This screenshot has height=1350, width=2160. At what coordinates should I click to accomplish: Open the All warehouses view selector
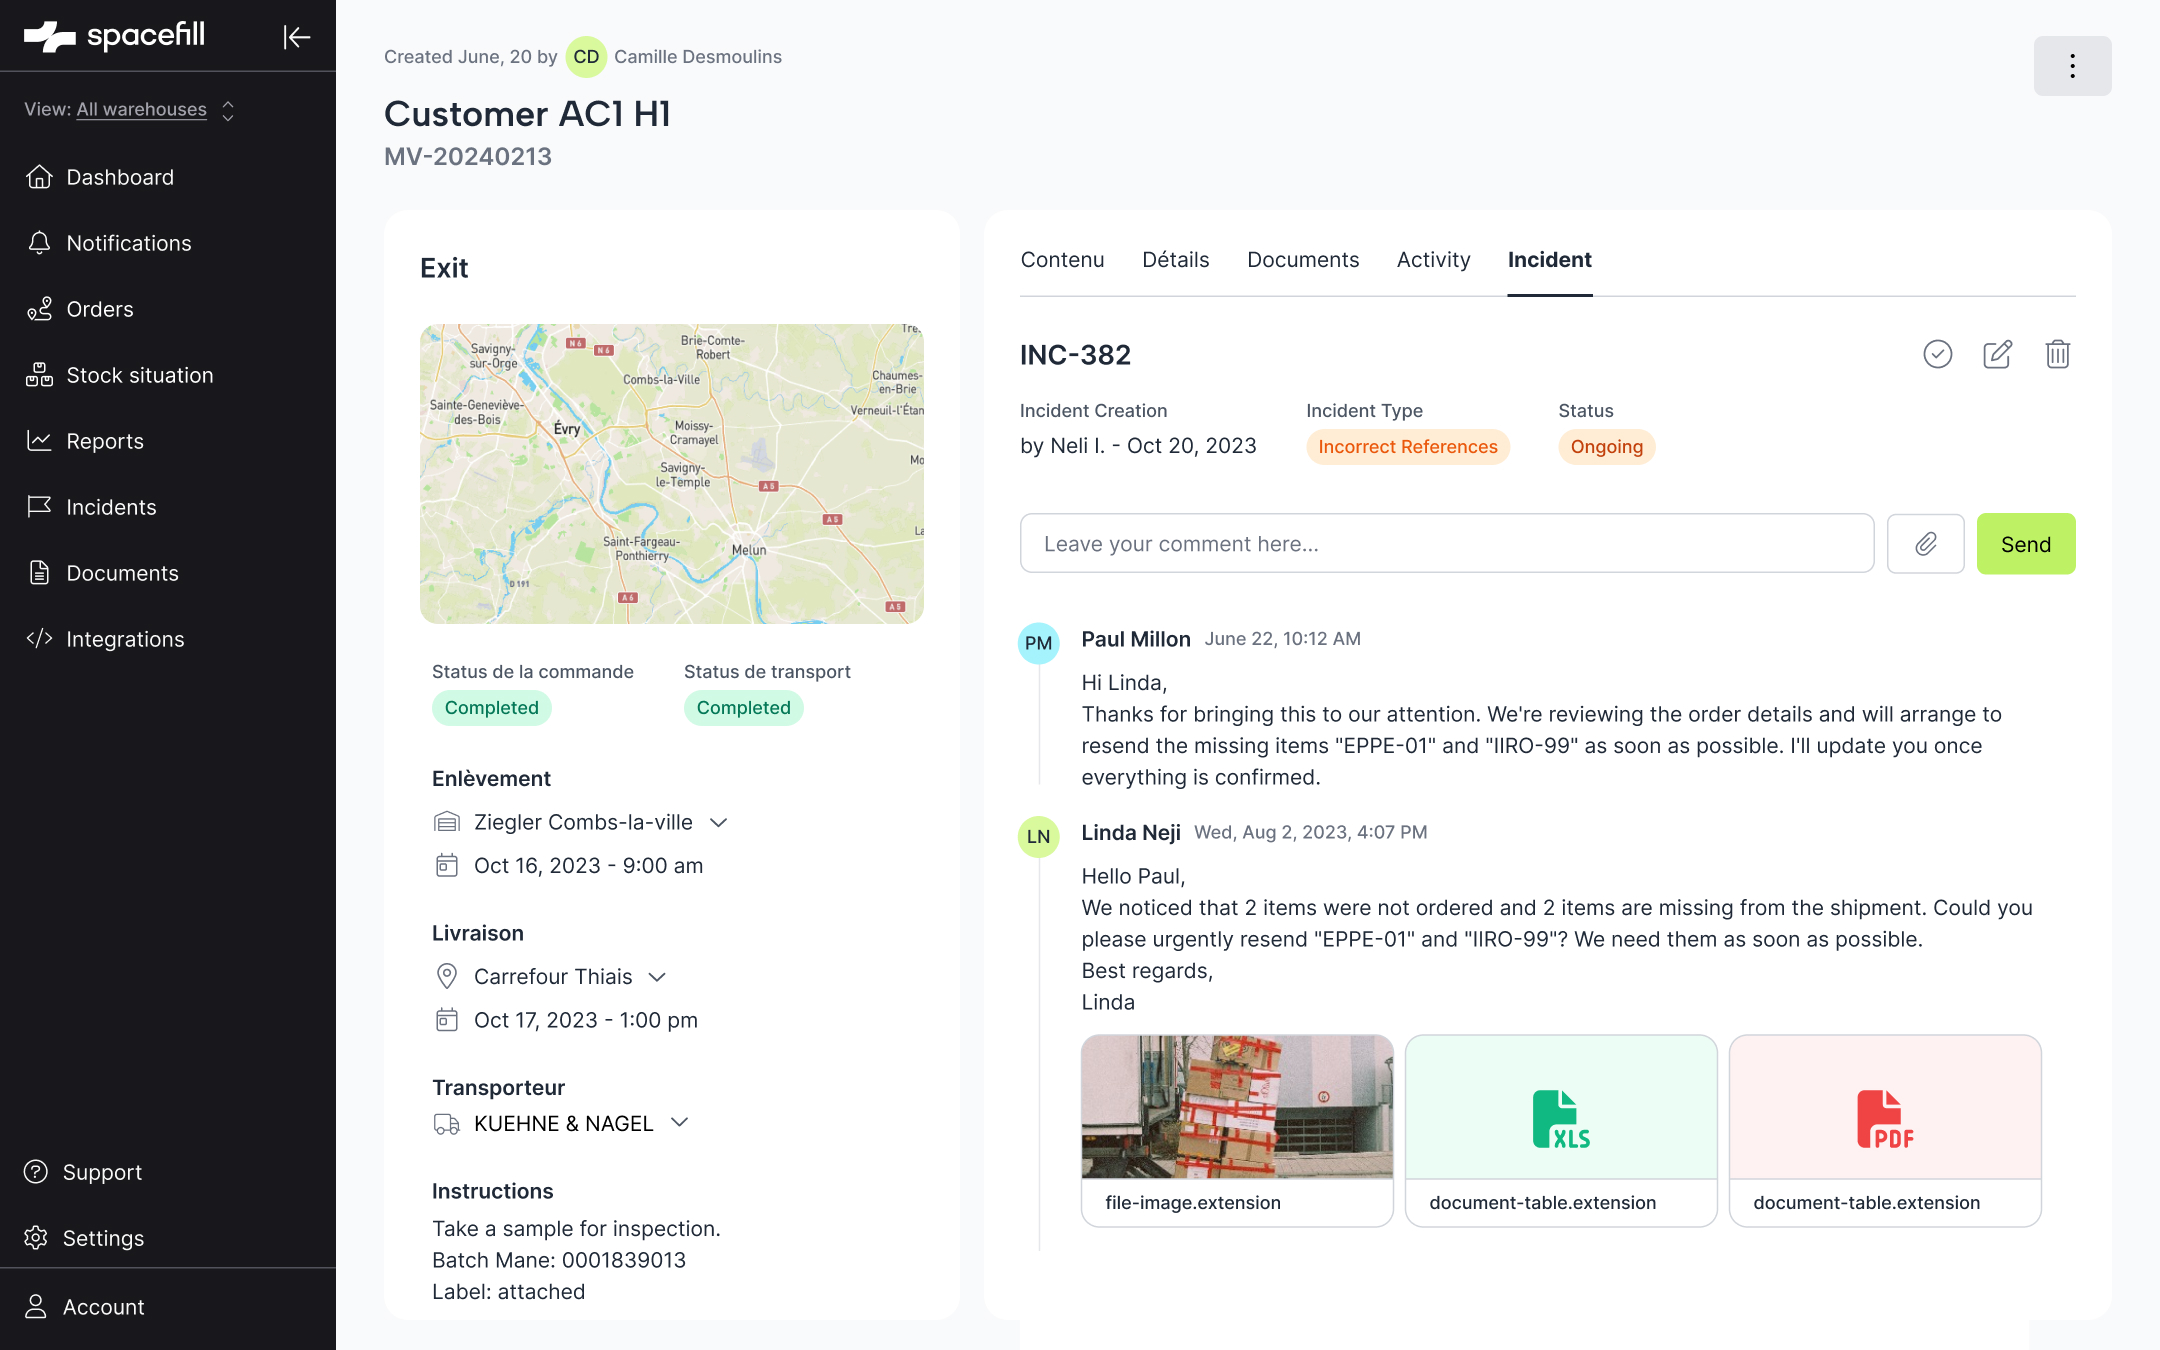(x=130, y=109)
